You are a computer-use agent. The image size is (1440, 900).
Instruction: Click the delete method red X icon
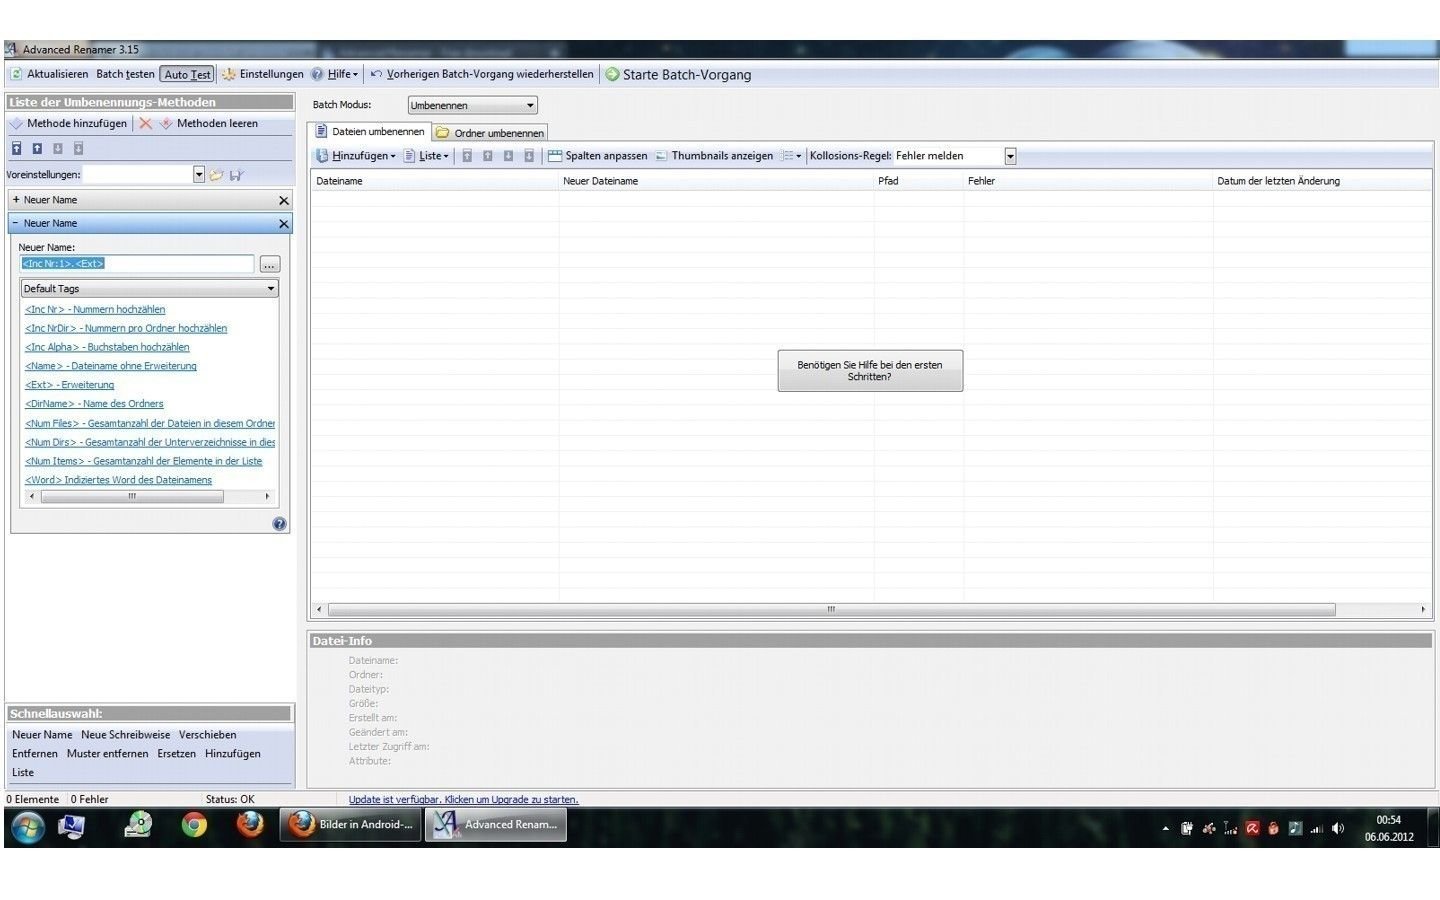tap(145, 124)
